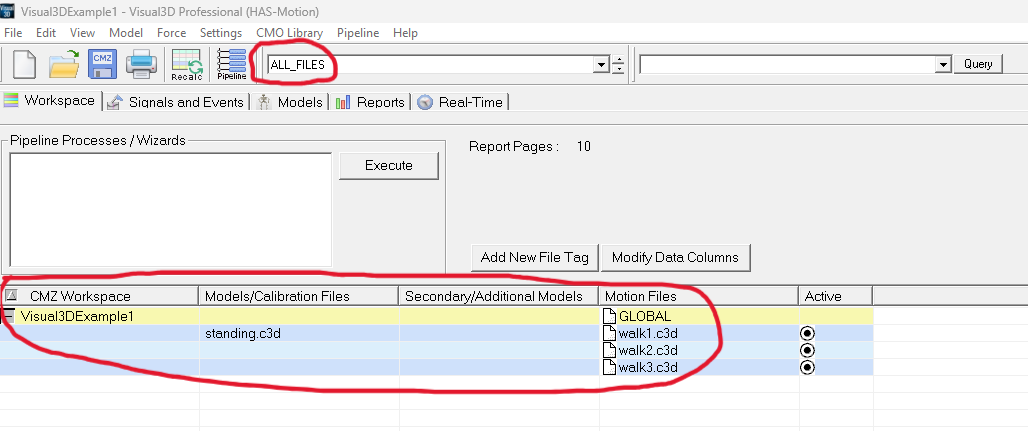This screenshot has width=1028, height=431.
Task: Save workspace using the CMZ disk icon
Action: pyautogui.click(x=102, y=64)
